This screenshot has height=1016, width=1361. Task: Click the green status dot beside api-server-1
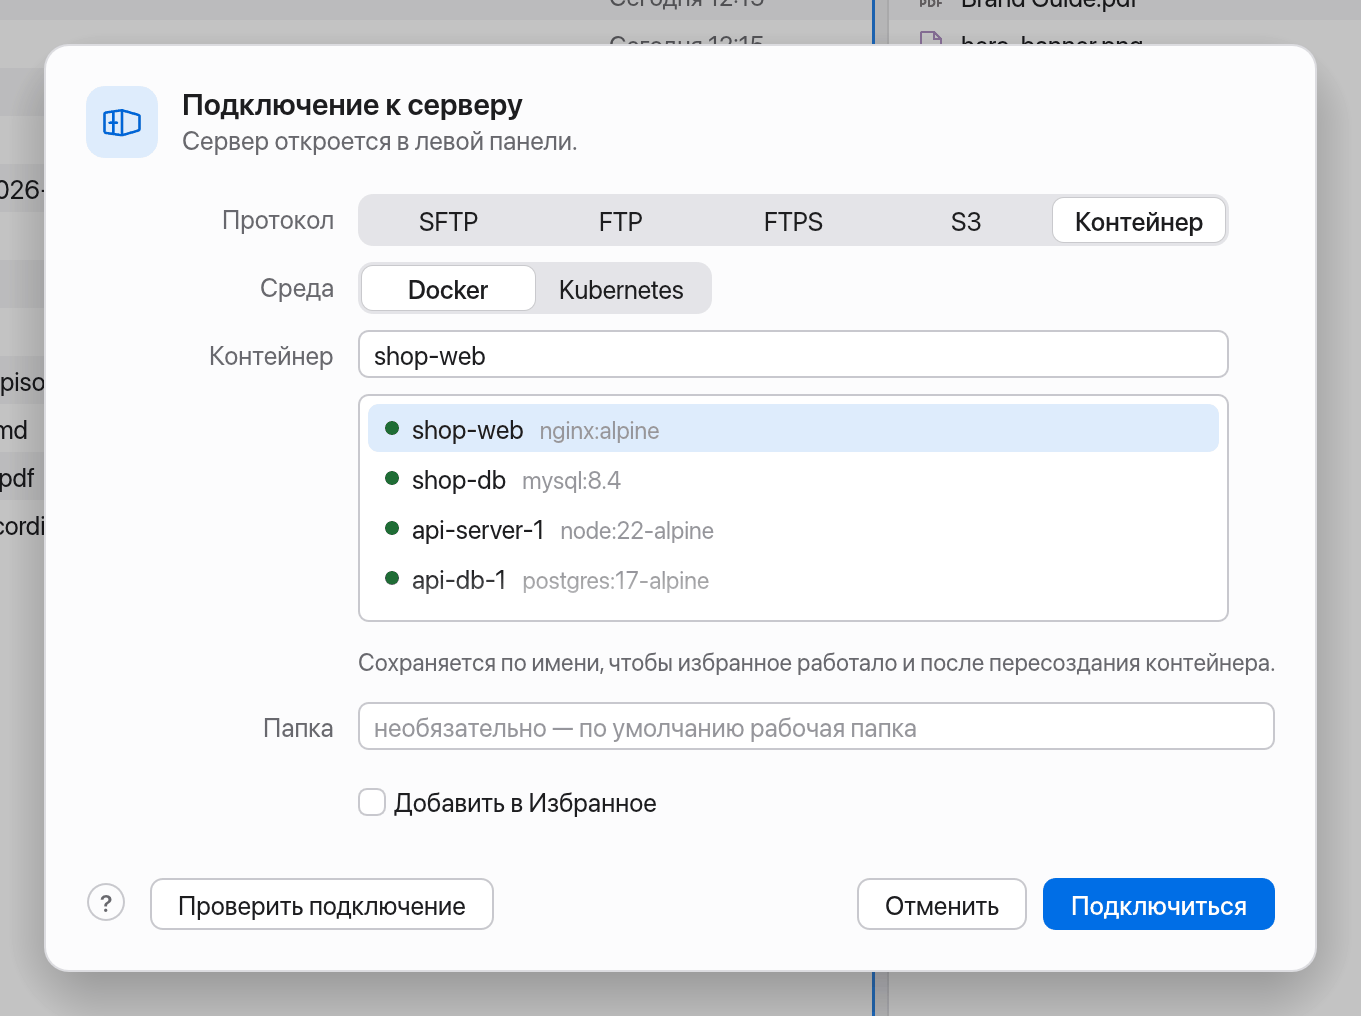[x=392, y=528]
